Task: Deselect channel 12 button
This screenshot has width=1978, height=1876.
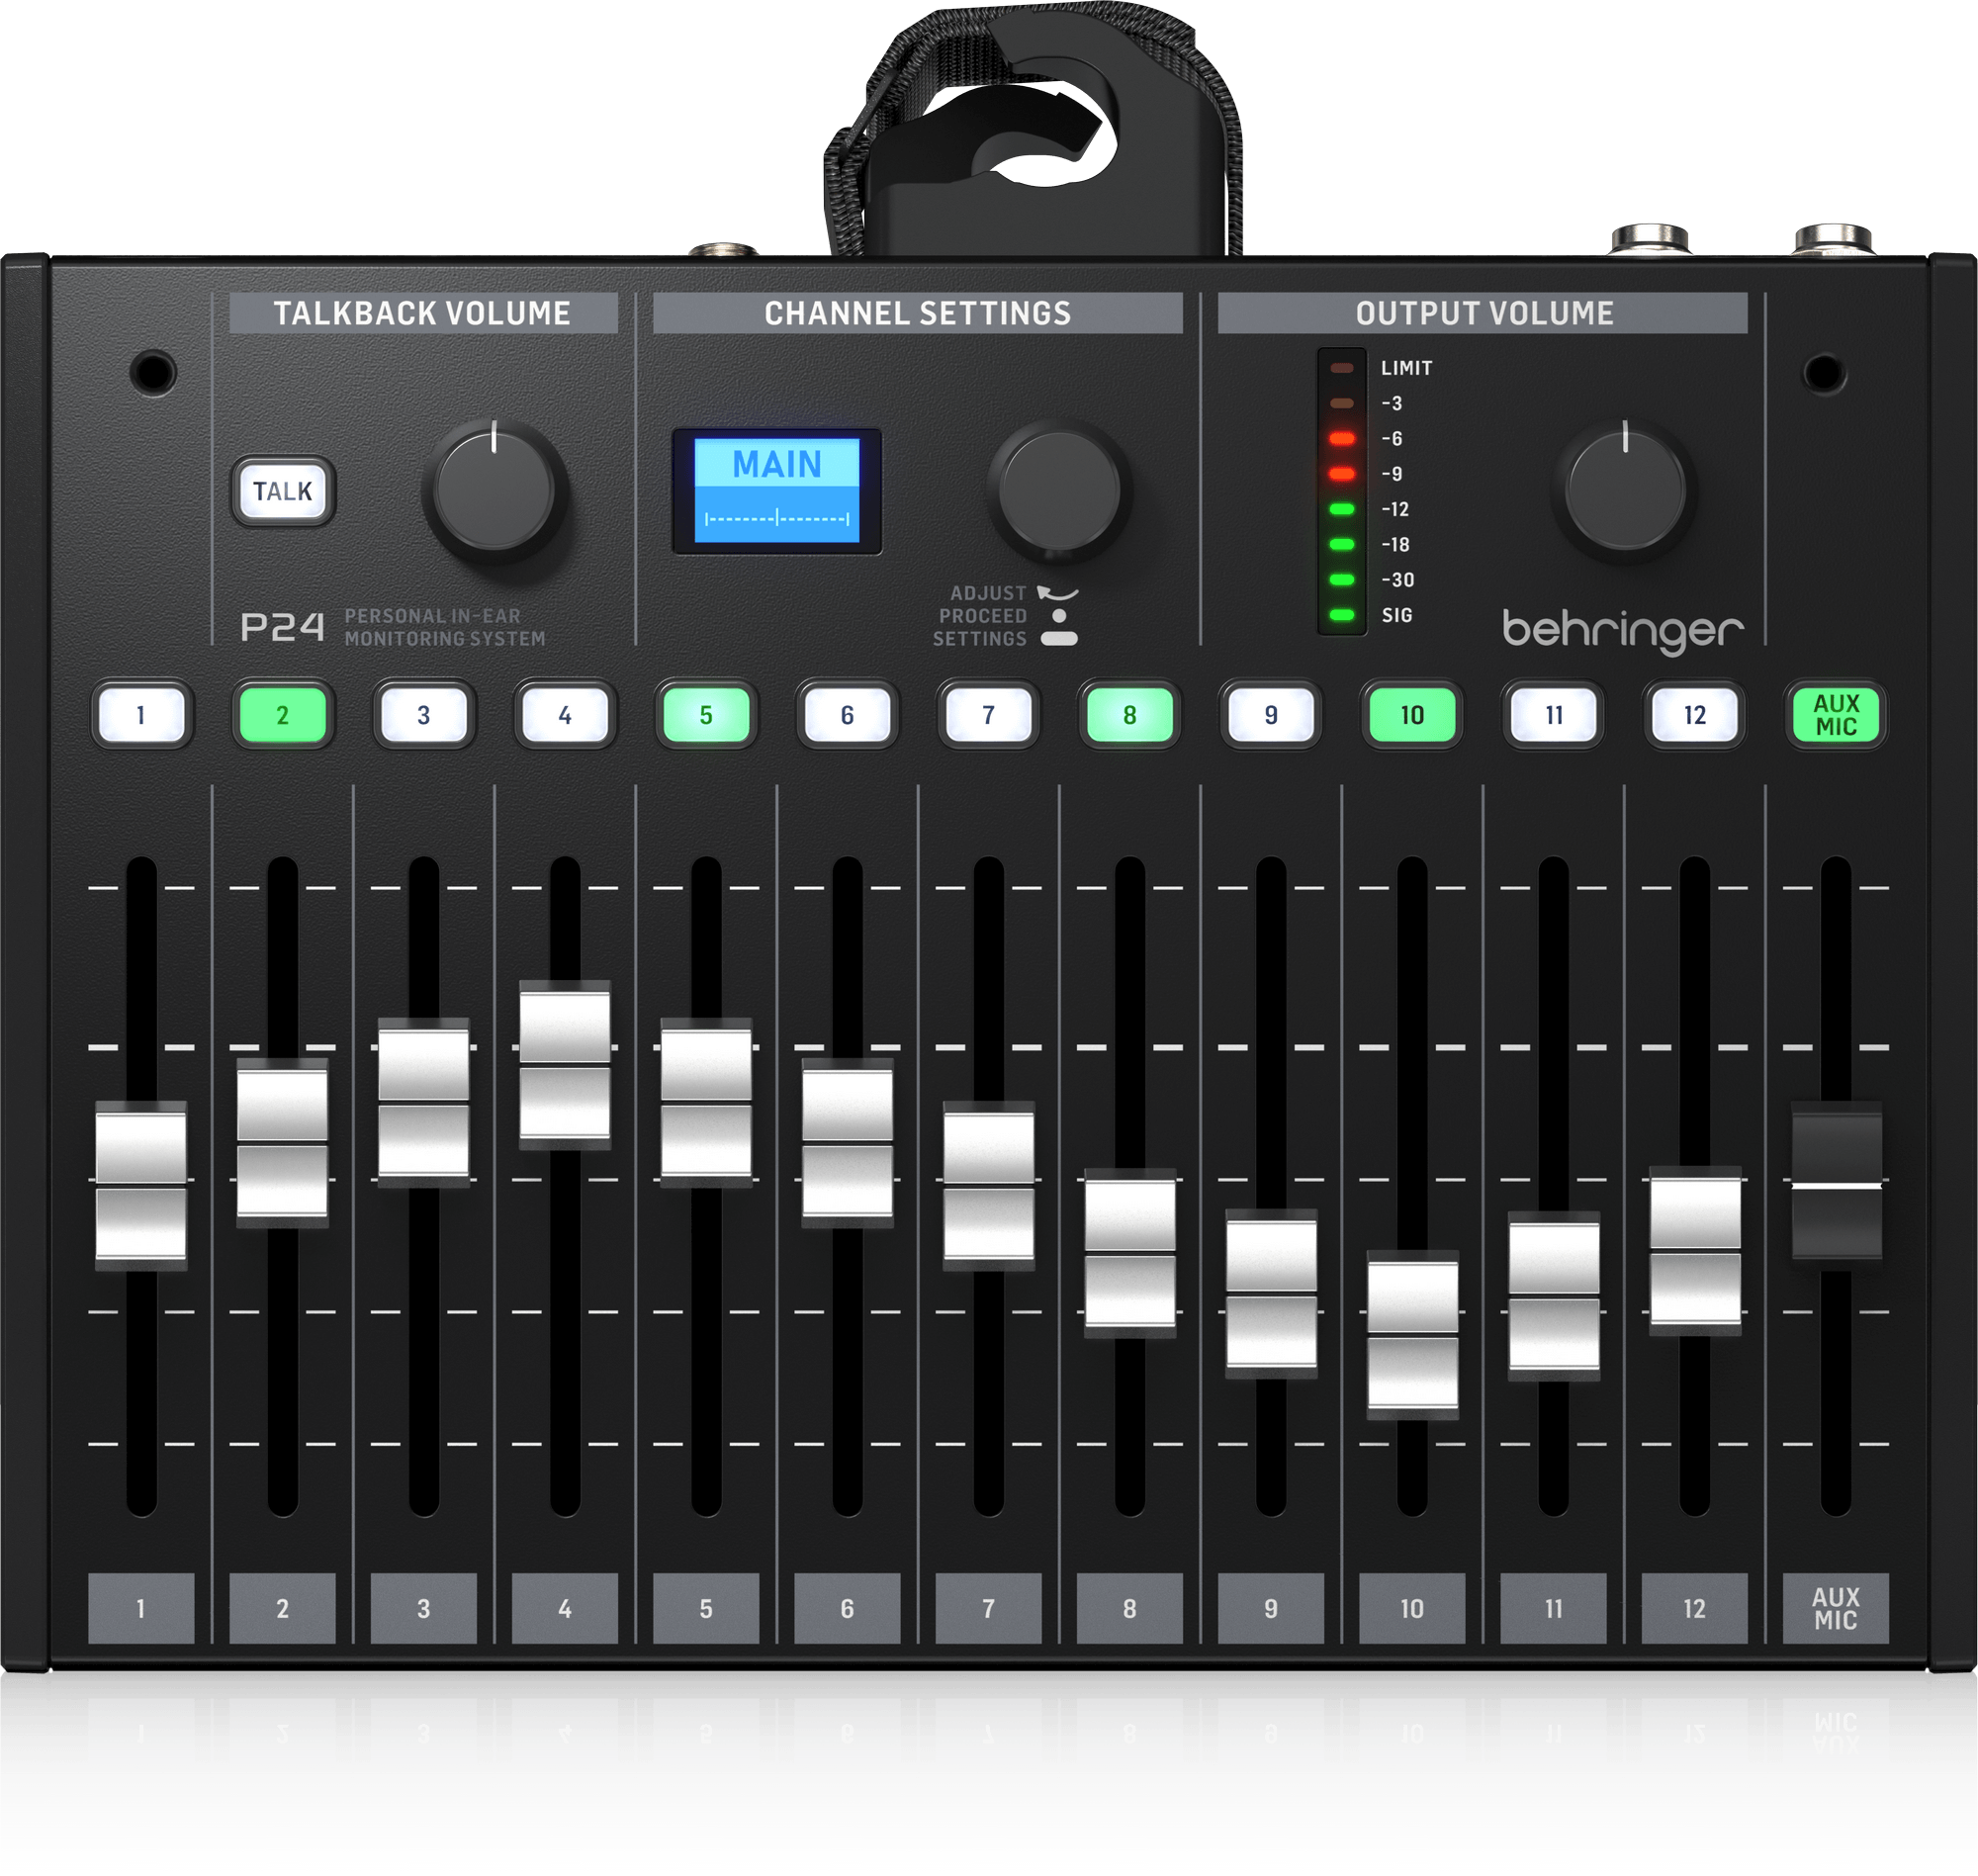Action: 1694,713
